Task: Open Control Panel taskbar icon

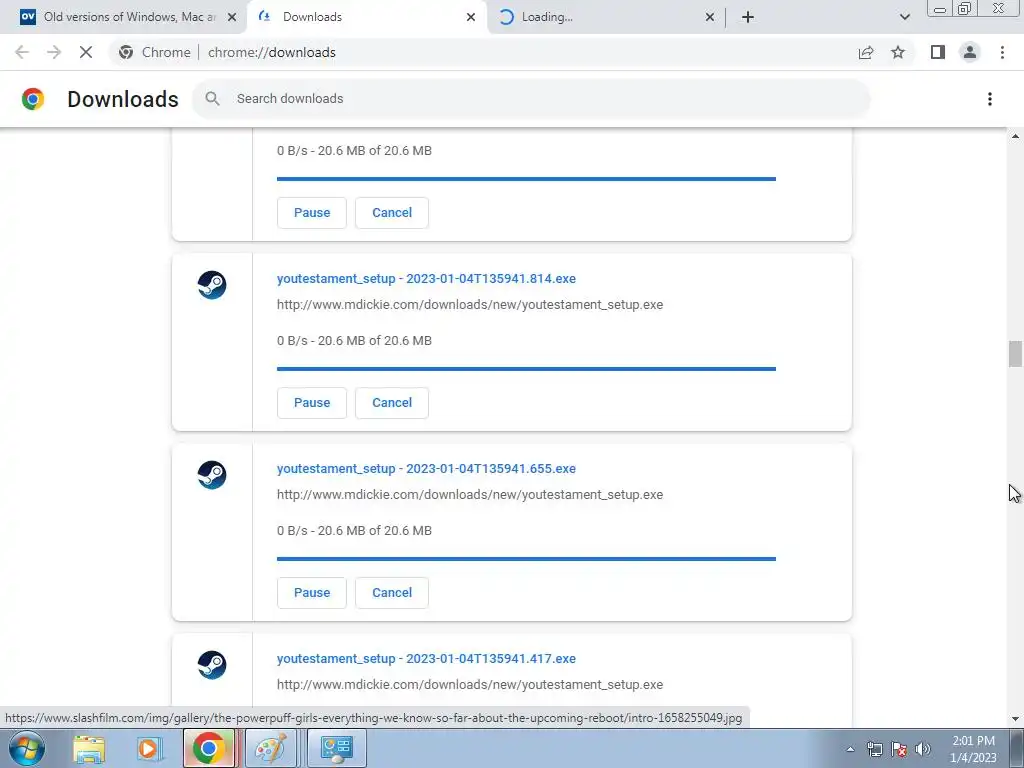Action: pyautogui.click(x=336, y=748)
